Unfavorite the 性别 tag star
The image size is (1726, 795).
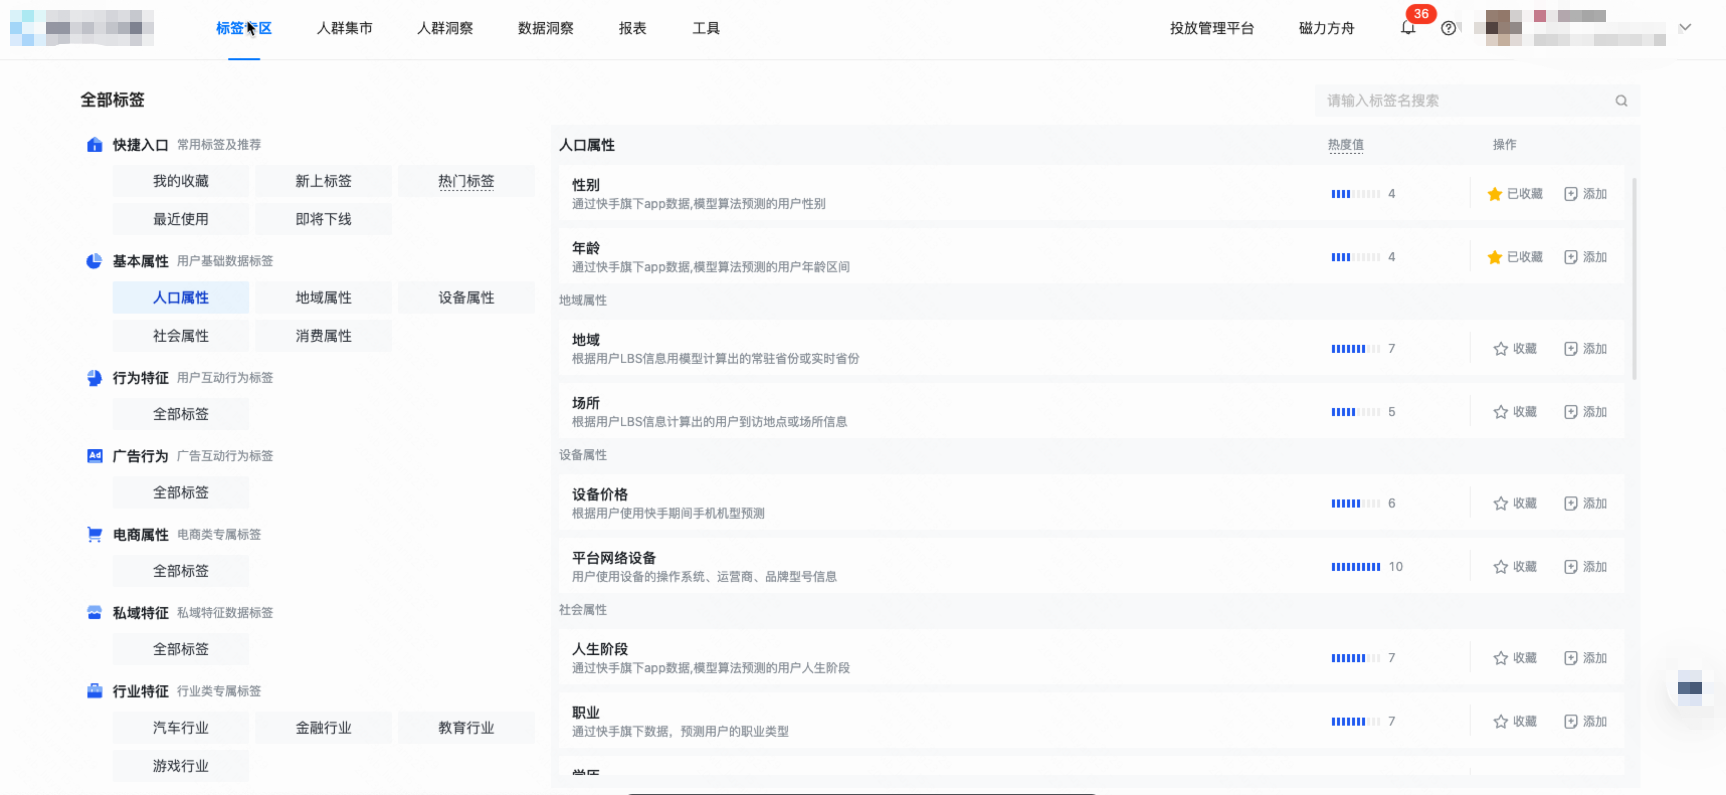click(x=1495, y=194)
